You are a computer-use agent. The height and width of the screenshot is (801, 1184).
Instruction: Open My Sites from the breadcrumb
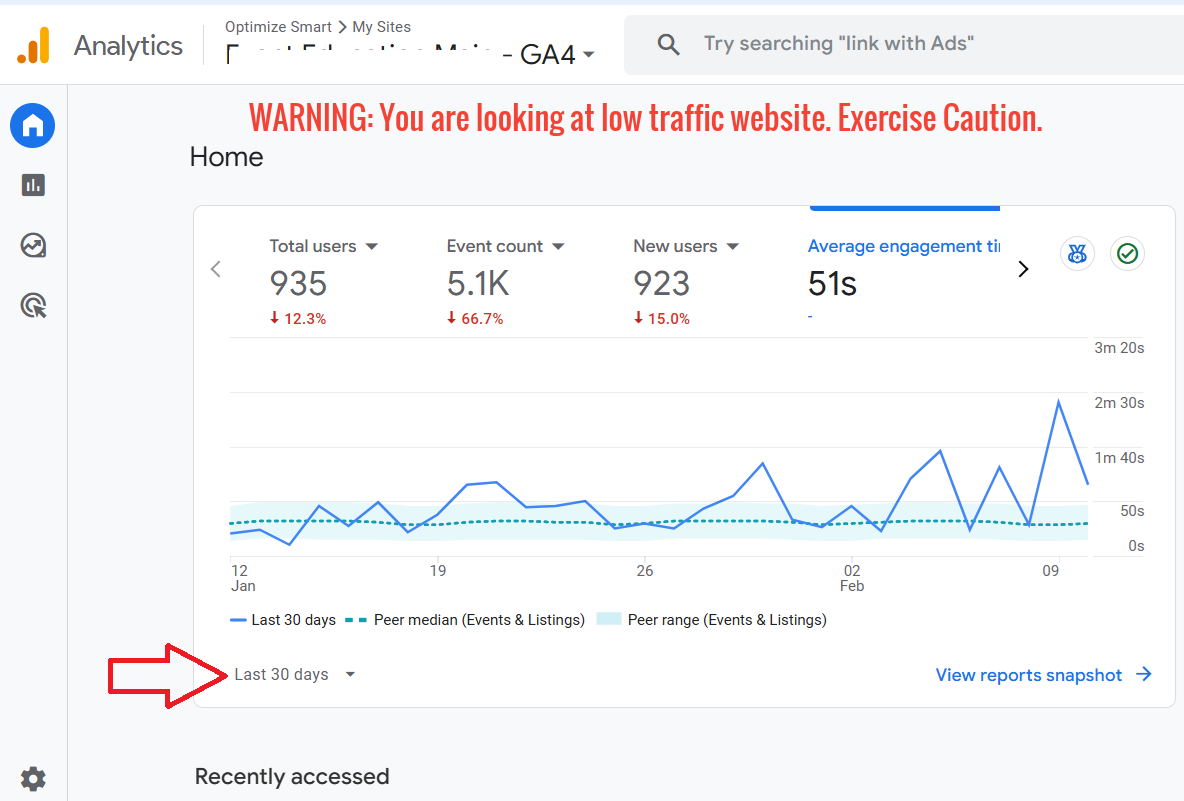[x=381, y=27]
